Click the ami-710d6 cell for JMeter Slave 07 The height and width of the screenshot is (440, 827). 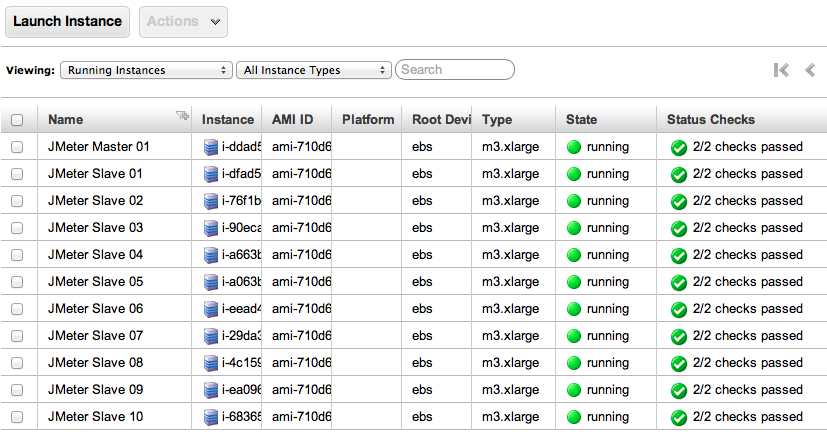point(301,336)
